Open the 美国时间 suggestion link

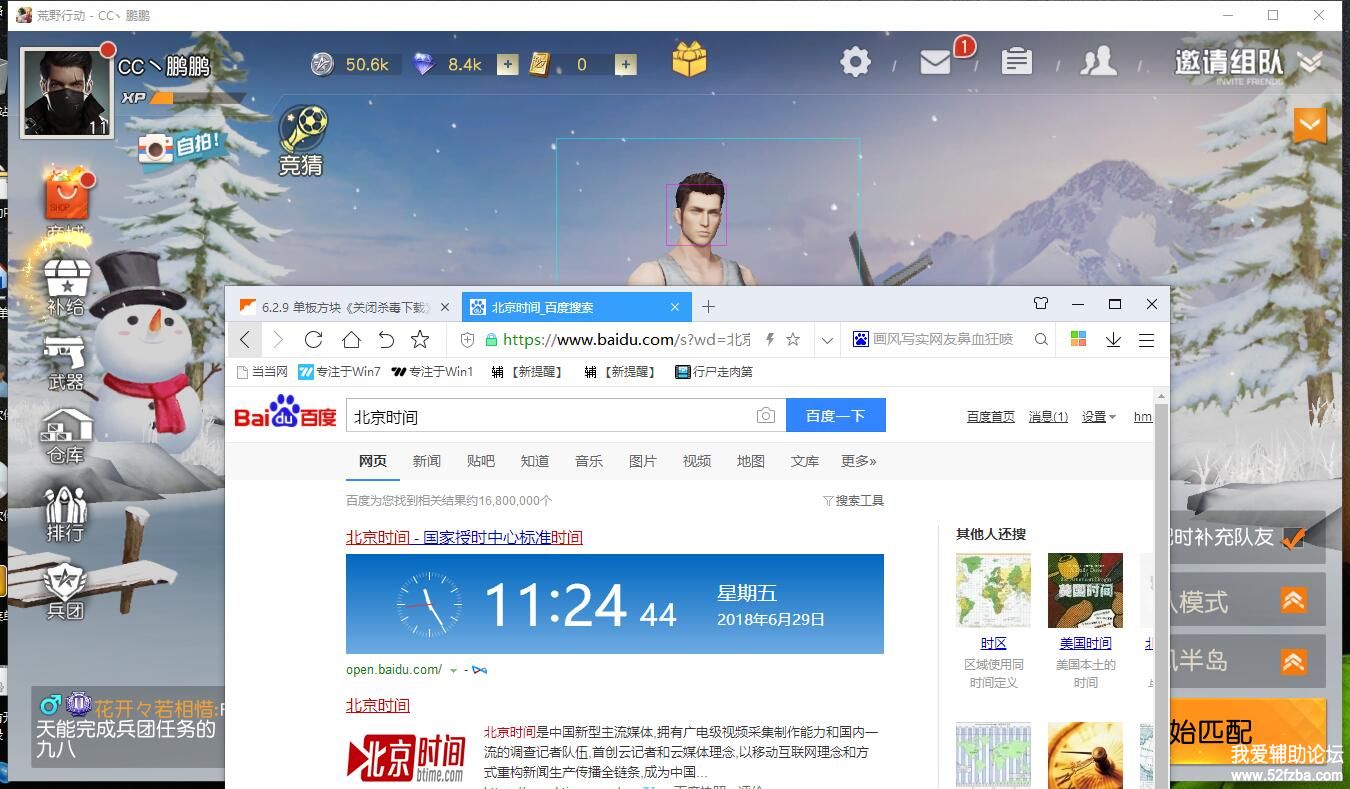[1085, 643]
